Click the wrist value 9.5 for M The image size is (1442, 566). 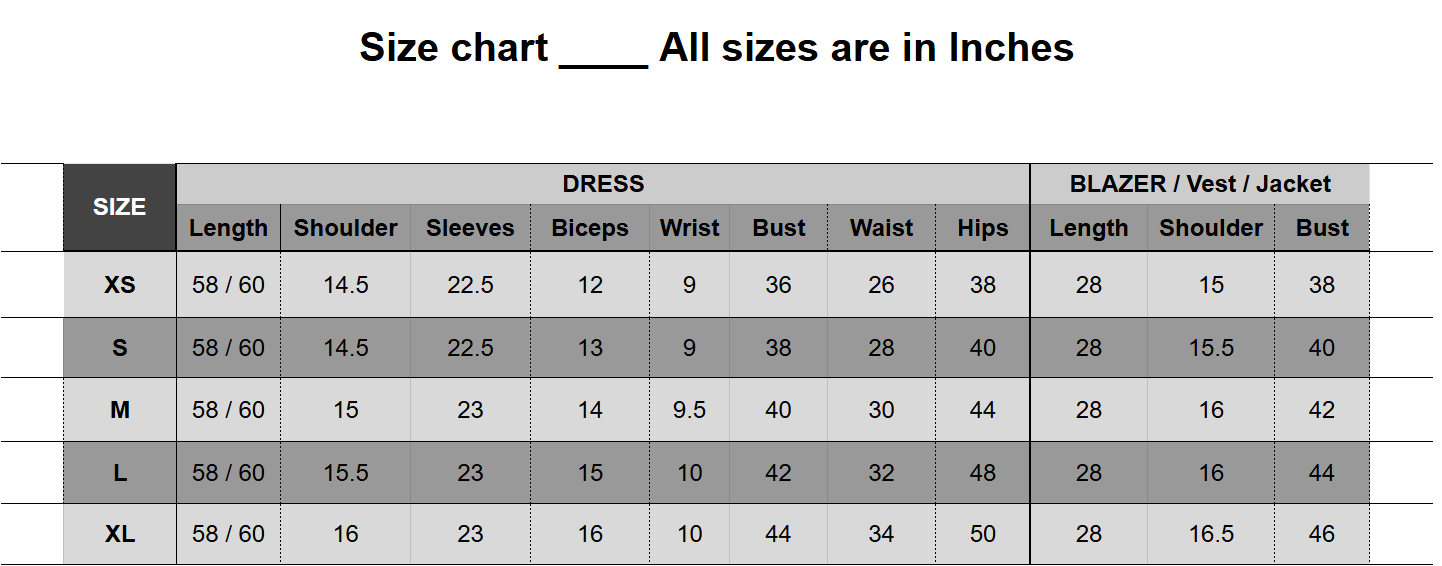(x=689, y=410)
